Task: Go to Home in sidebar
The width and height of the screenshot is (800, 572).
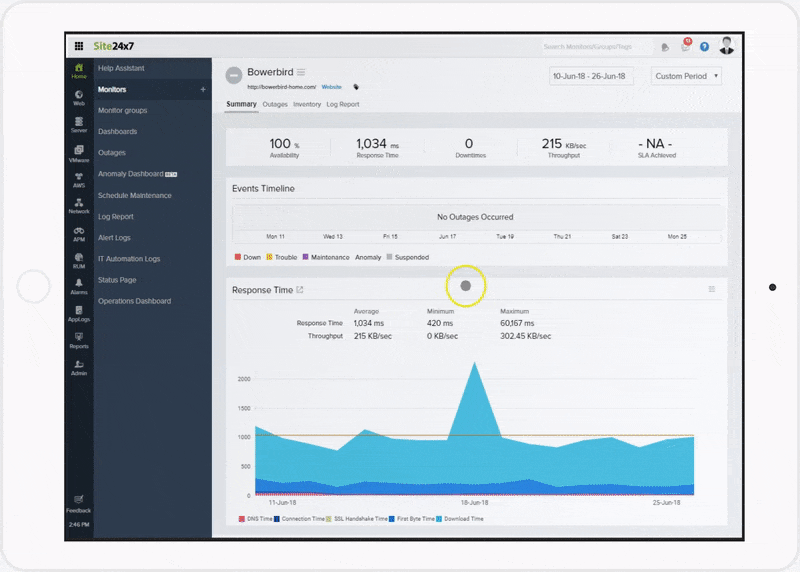Action: 79,71
